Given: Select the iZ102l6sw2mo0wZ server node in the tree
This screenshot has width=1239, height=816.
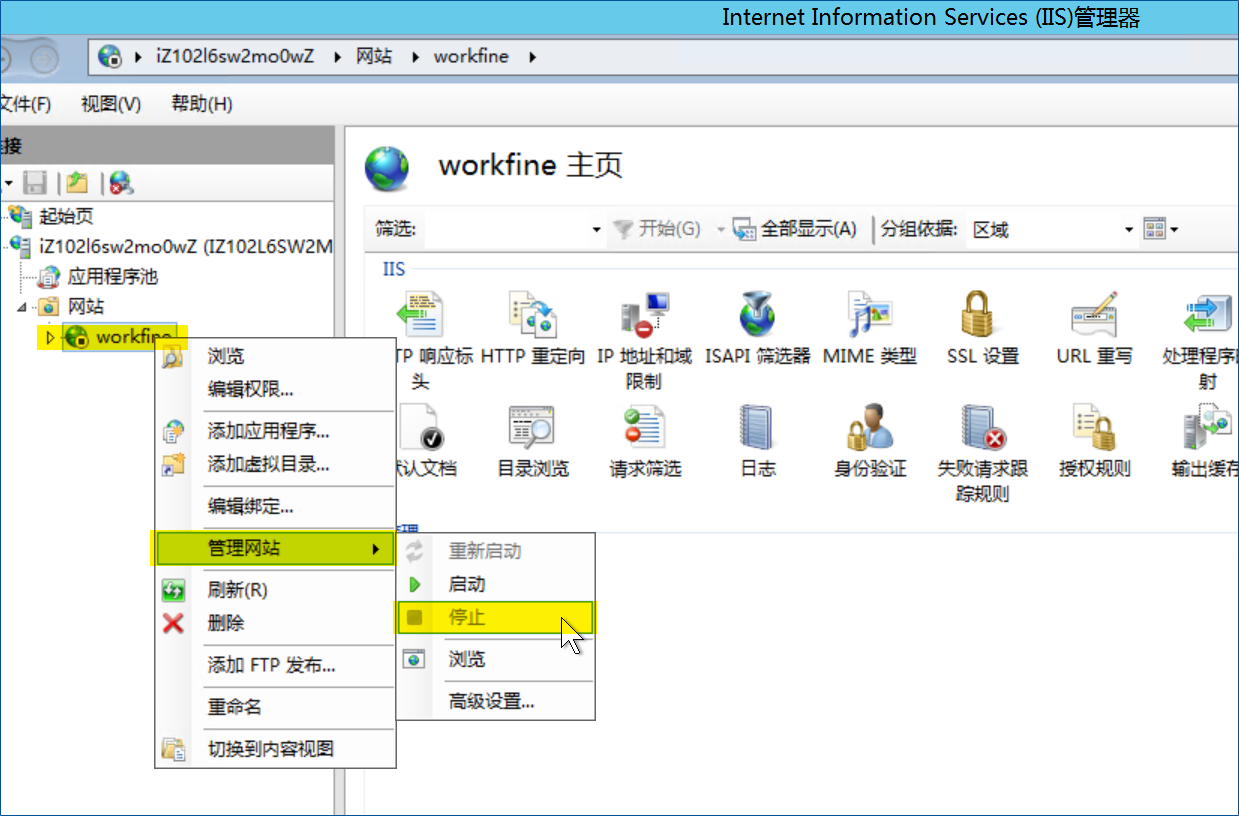Looking at the screenshot, I should tap(186, 246).
